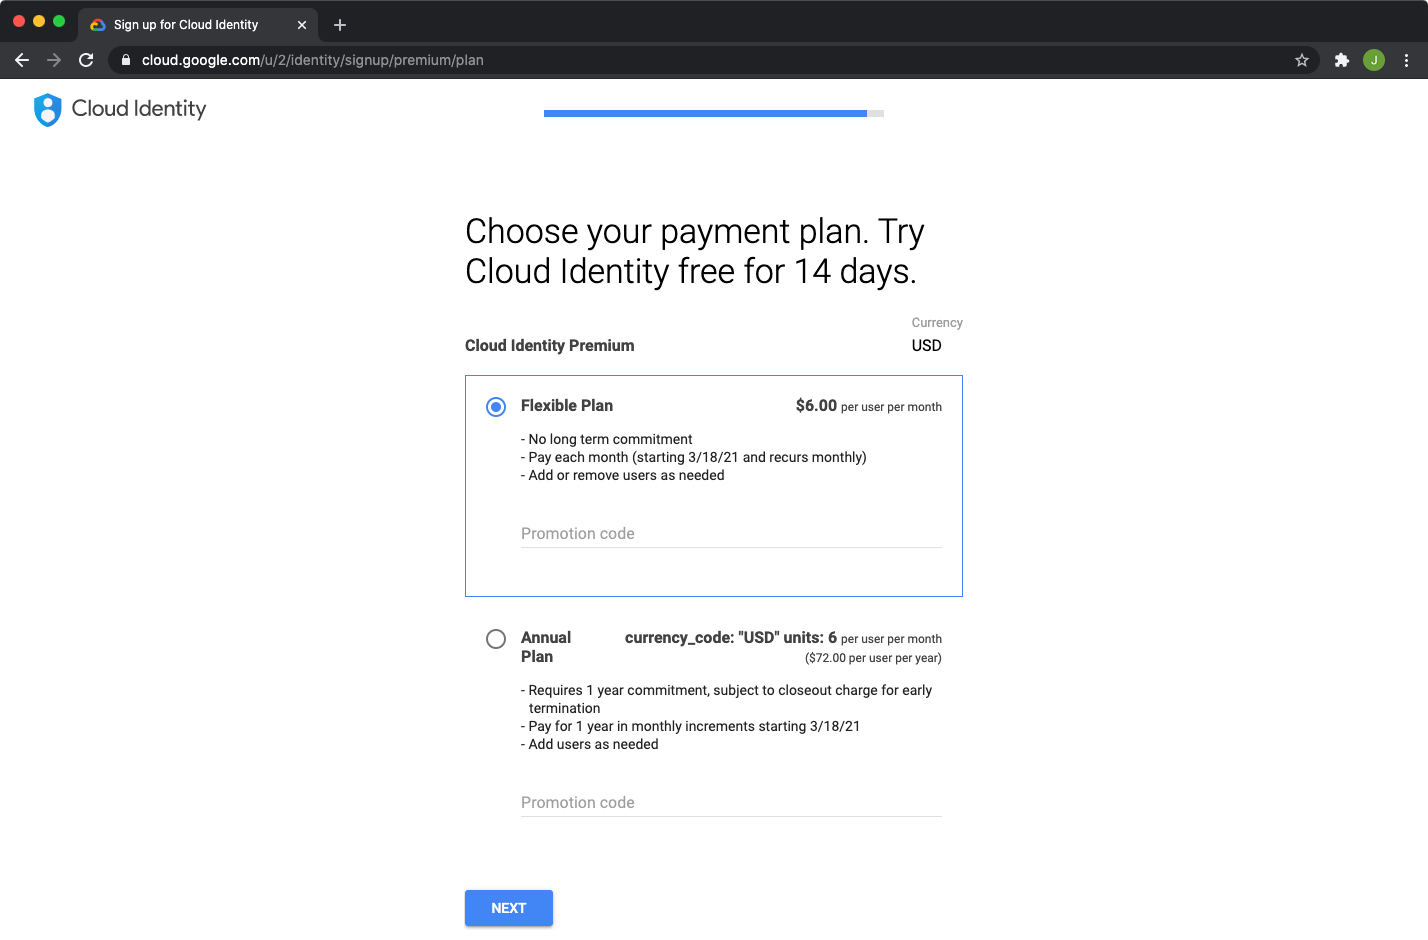Click the Flexible Plan label

tap(567, 406)
